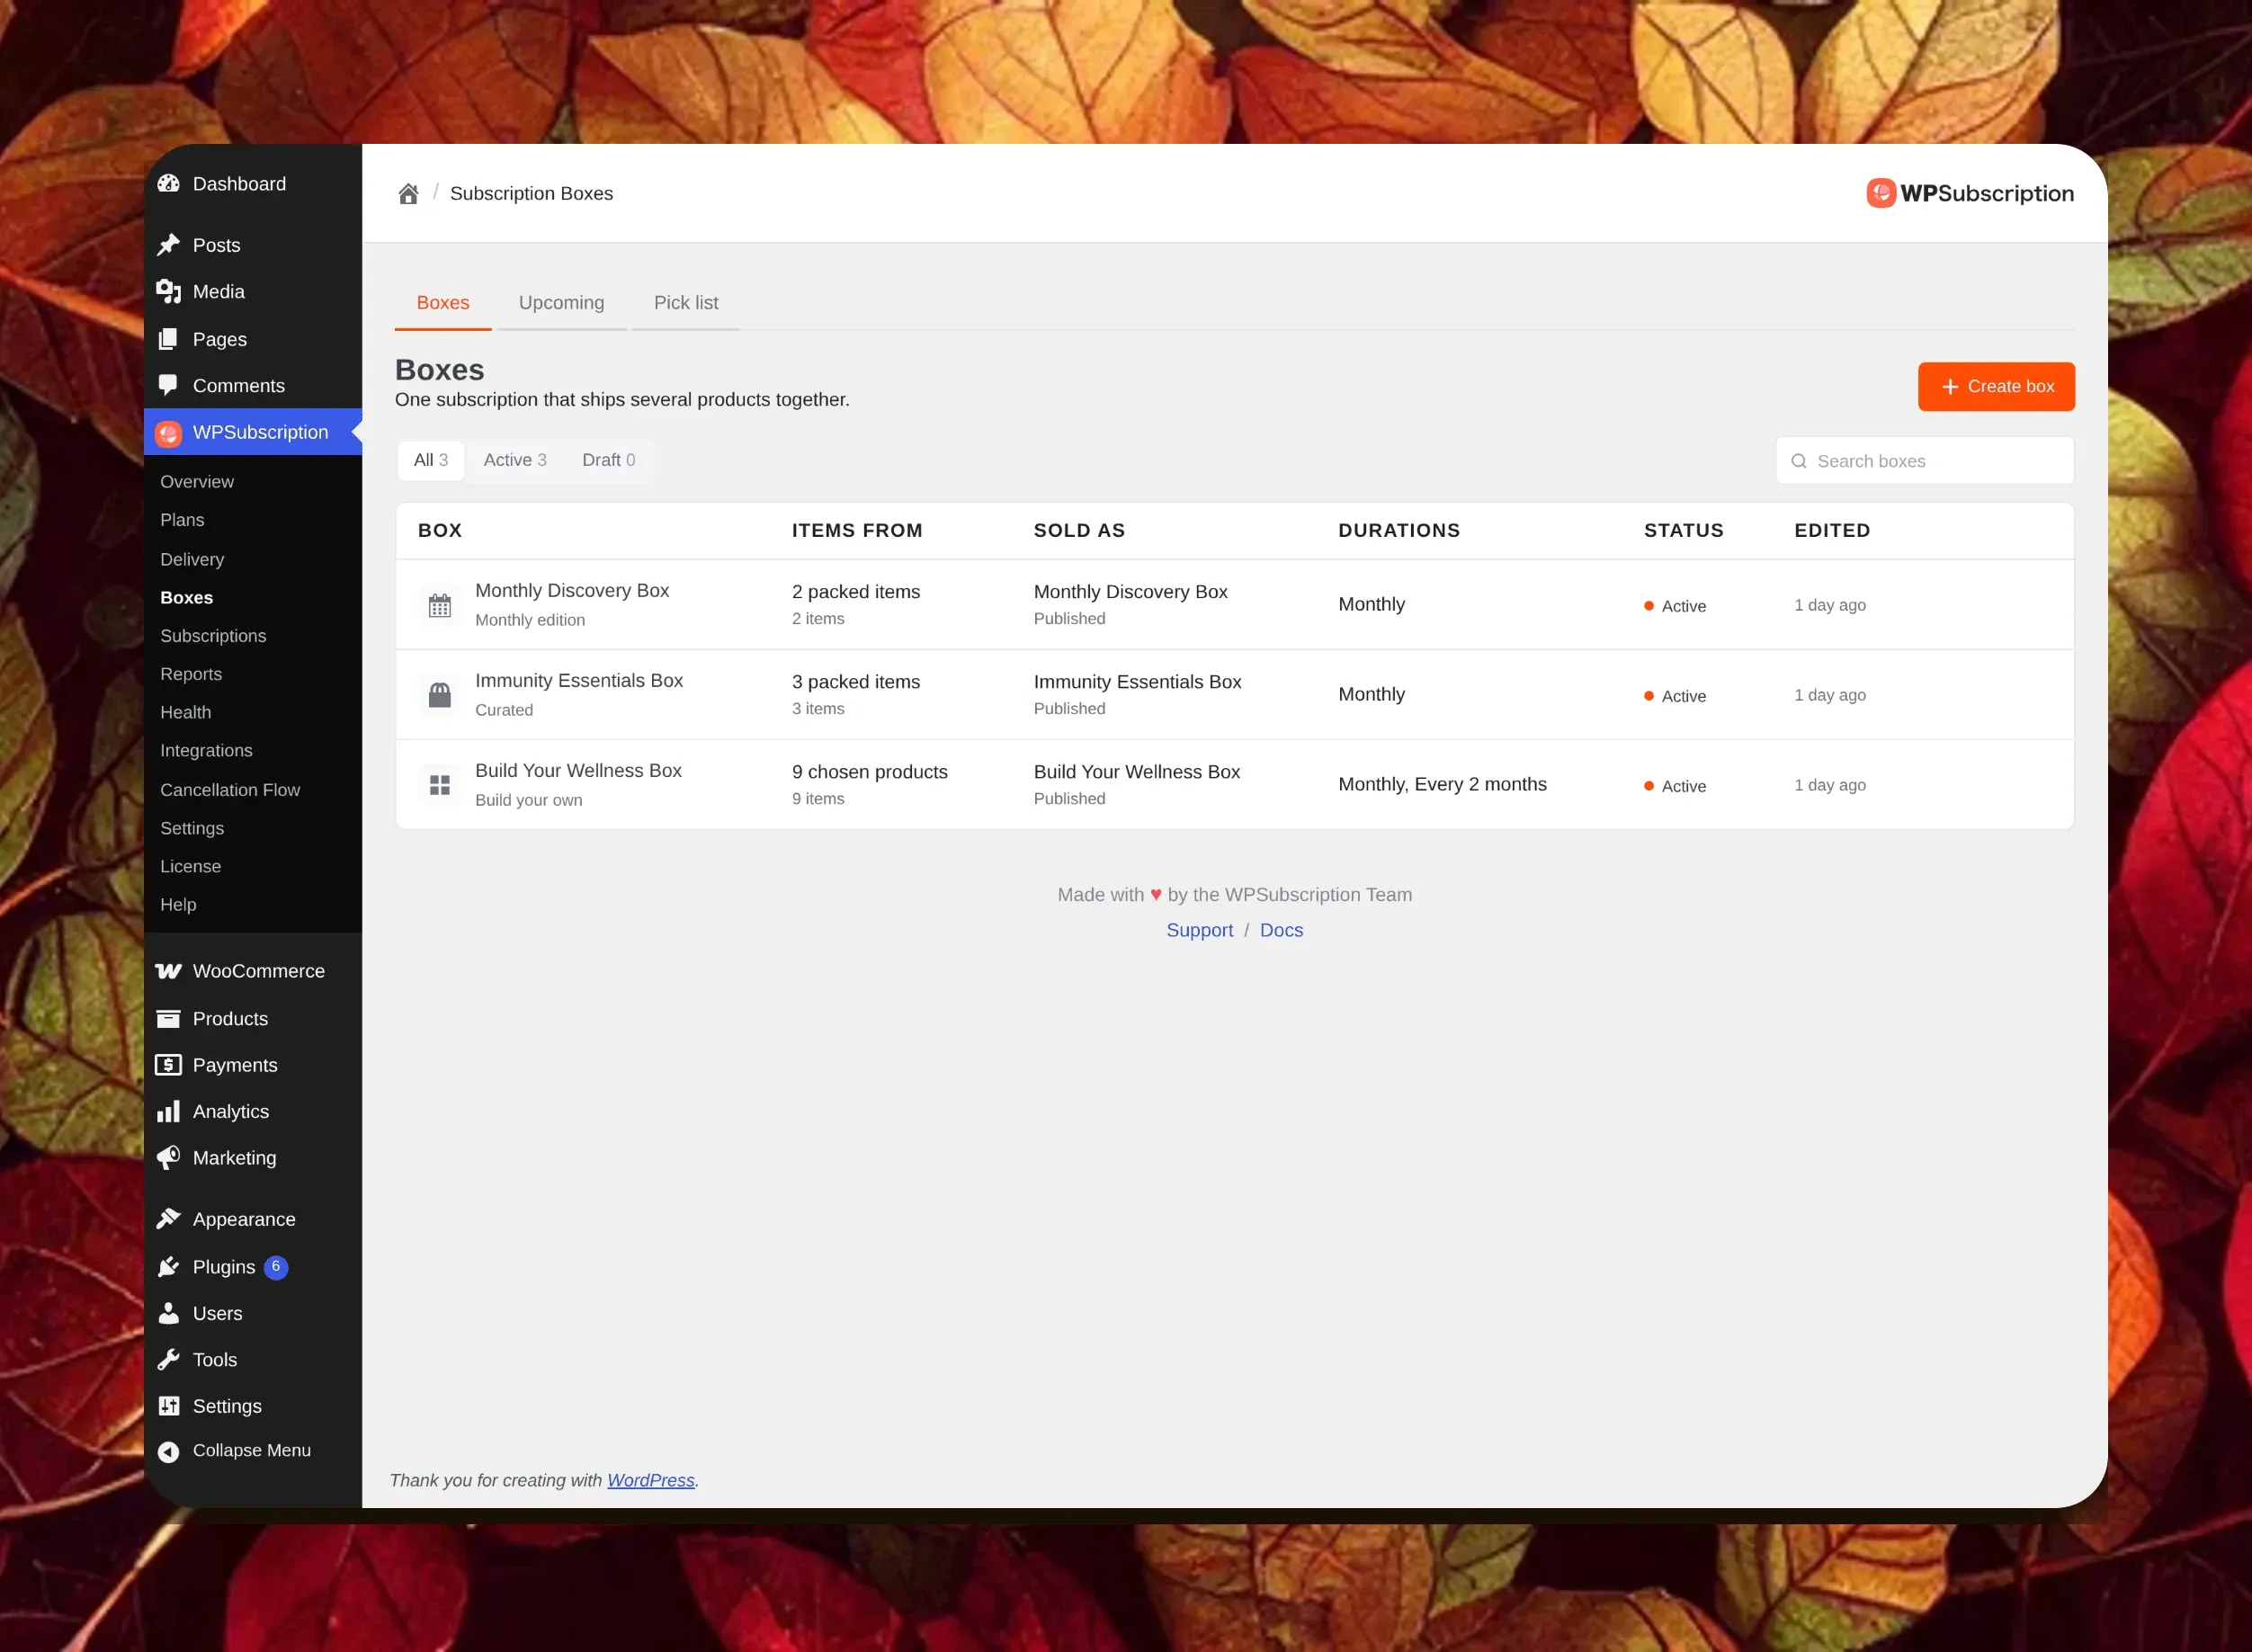The height and width of the screenshot is (1652, 2252).
Task: Click the Plugins update count badge
Action: tap(276, 1267)
